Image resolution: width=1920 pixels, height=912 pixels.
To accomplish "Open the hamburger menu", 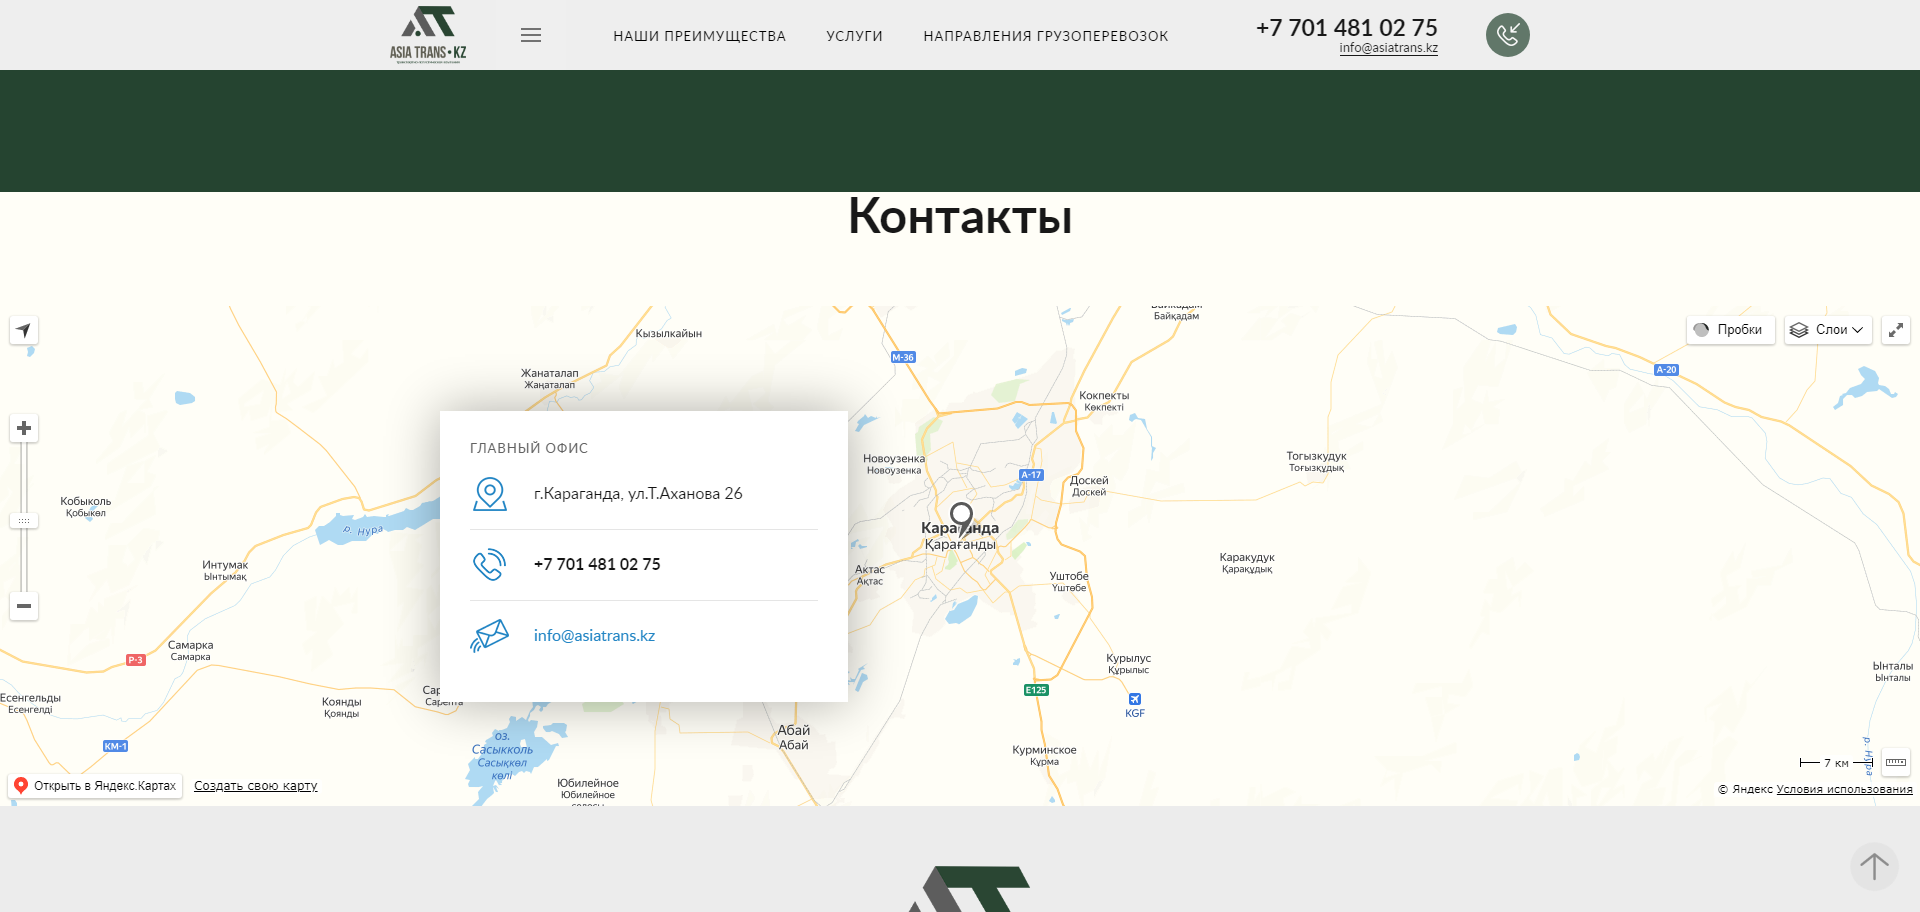I will click(531, 35).
